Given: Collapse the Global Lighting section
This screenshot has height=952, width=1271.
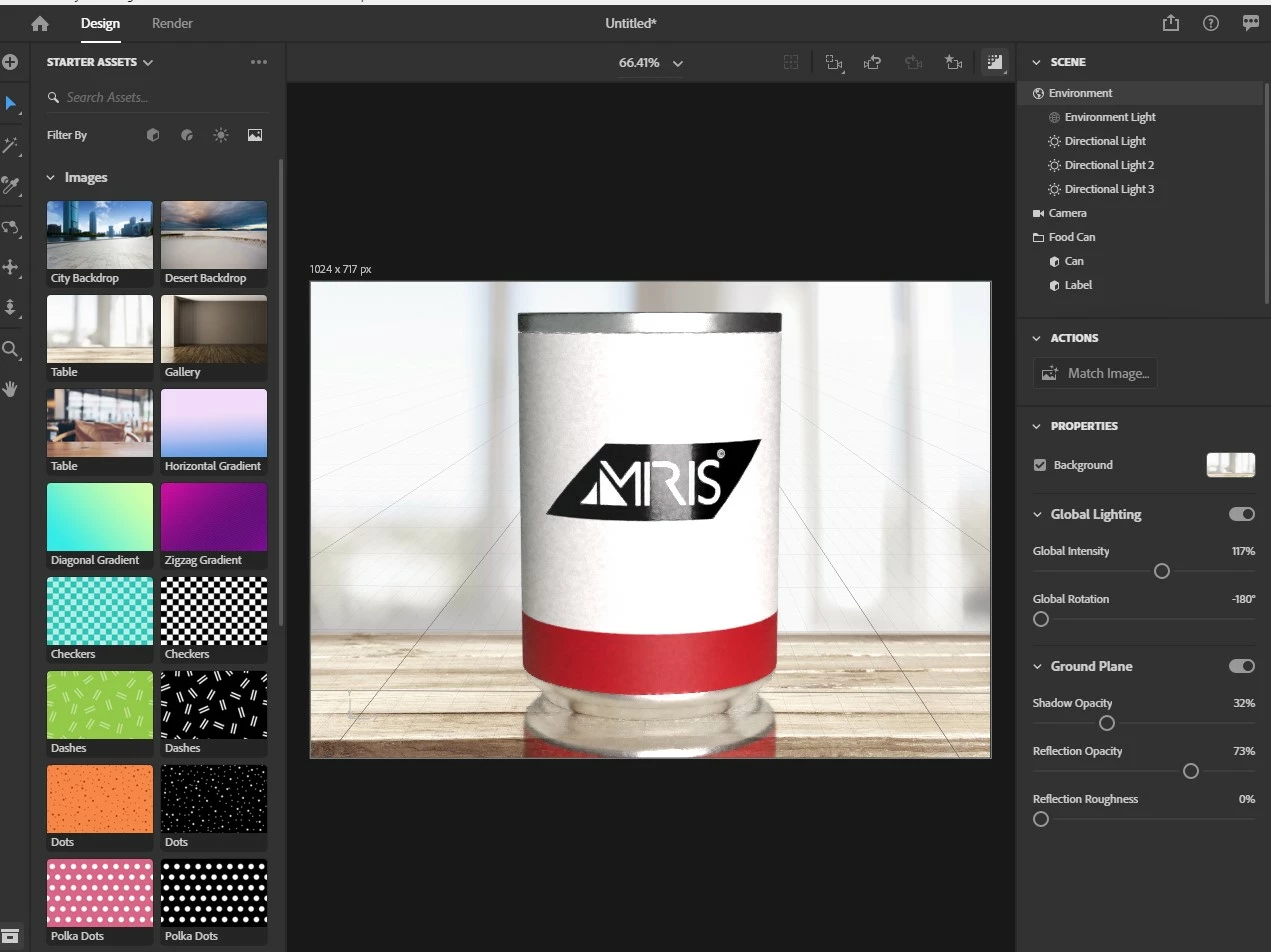Looking at the screenshot, I should click(1037, 514).
